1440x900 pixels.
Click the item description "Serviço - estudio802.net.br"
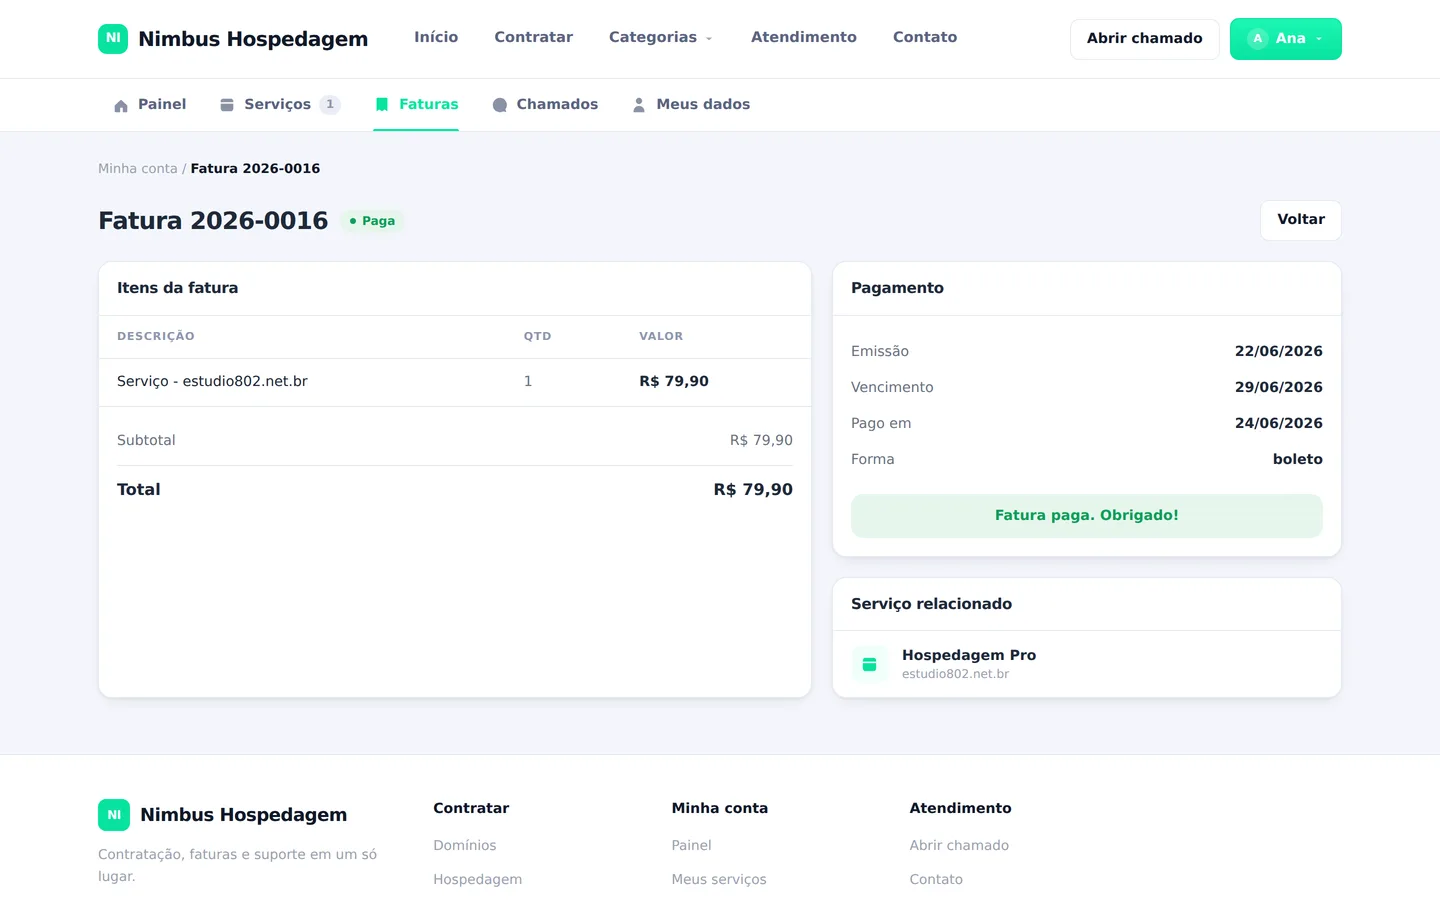click(212, 382)
